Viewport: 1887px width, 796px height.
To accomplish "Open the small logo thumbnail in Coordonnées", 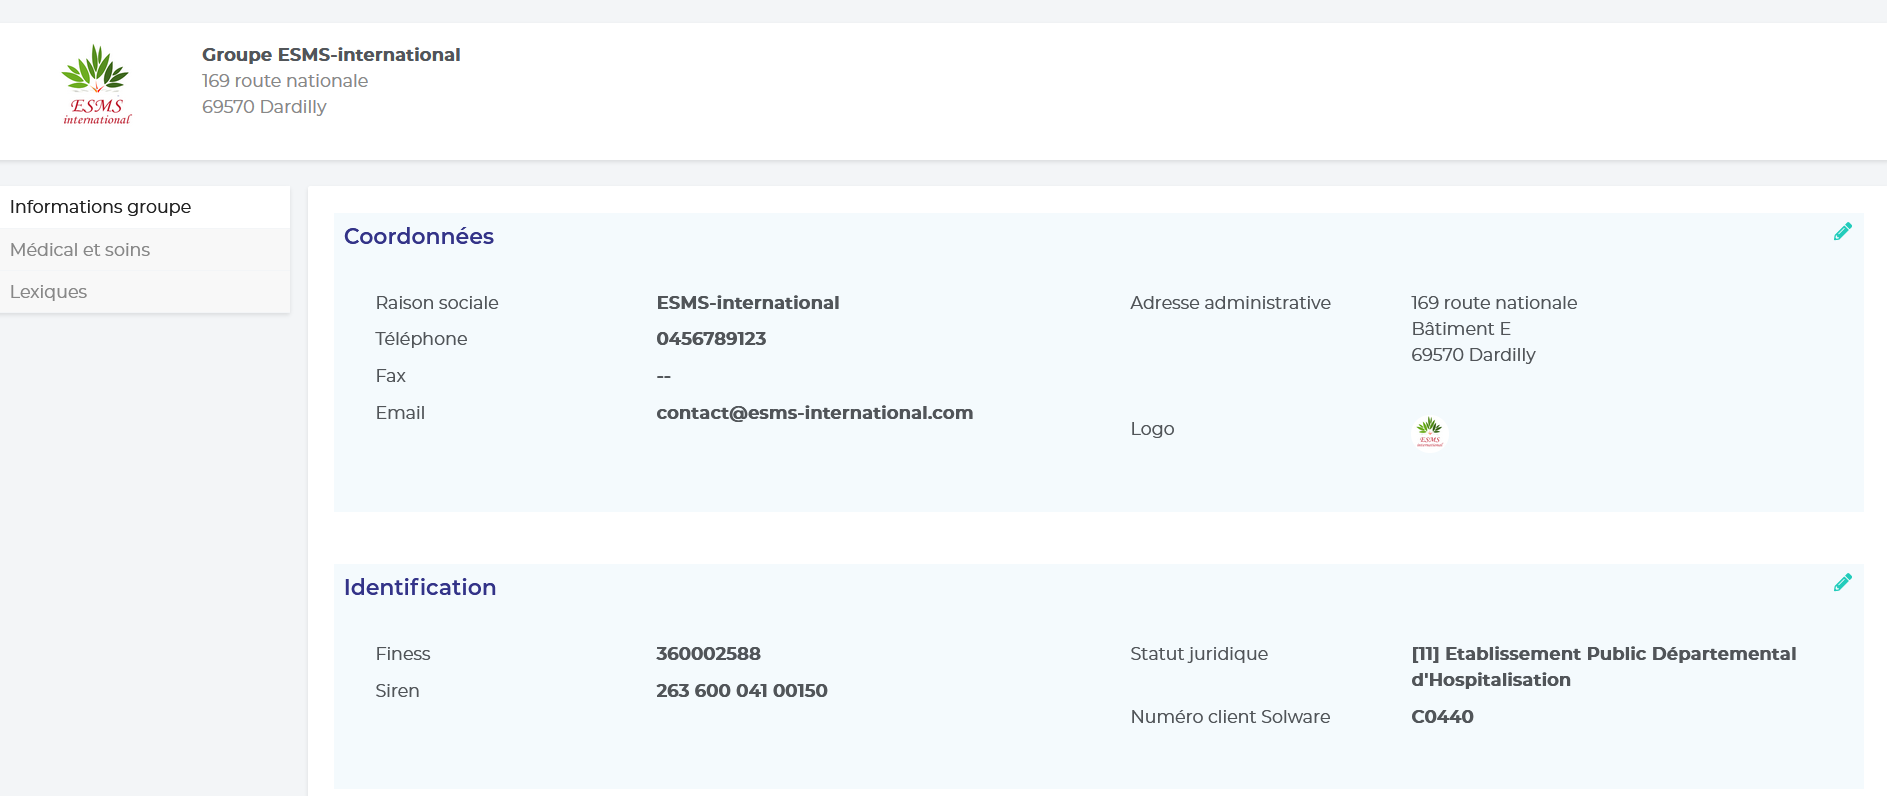I will [1429, 432].
